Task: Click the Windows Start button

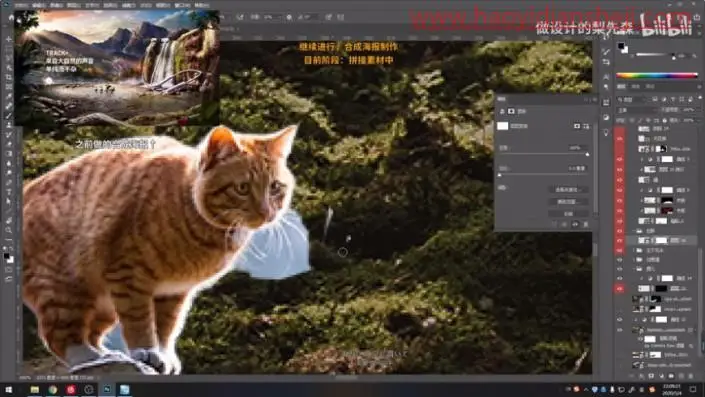Action: pyautogui.click(x=9, y=389)
